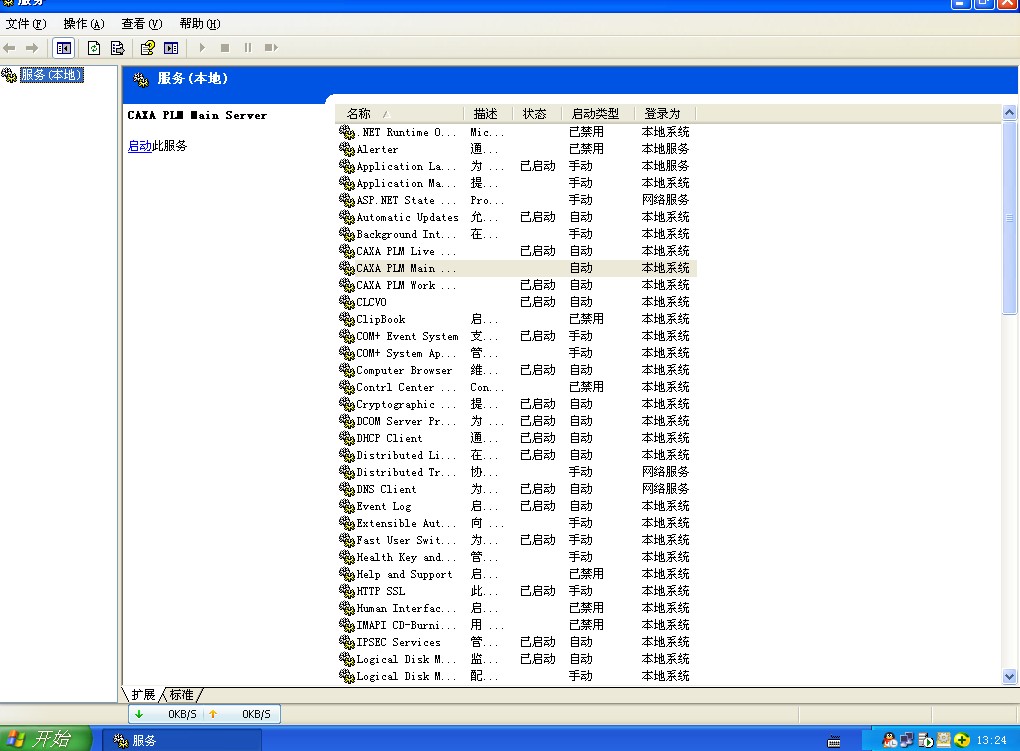Select 服务(本地) in the left tree
The image size is (1020, 751).
tap(51, 75)
